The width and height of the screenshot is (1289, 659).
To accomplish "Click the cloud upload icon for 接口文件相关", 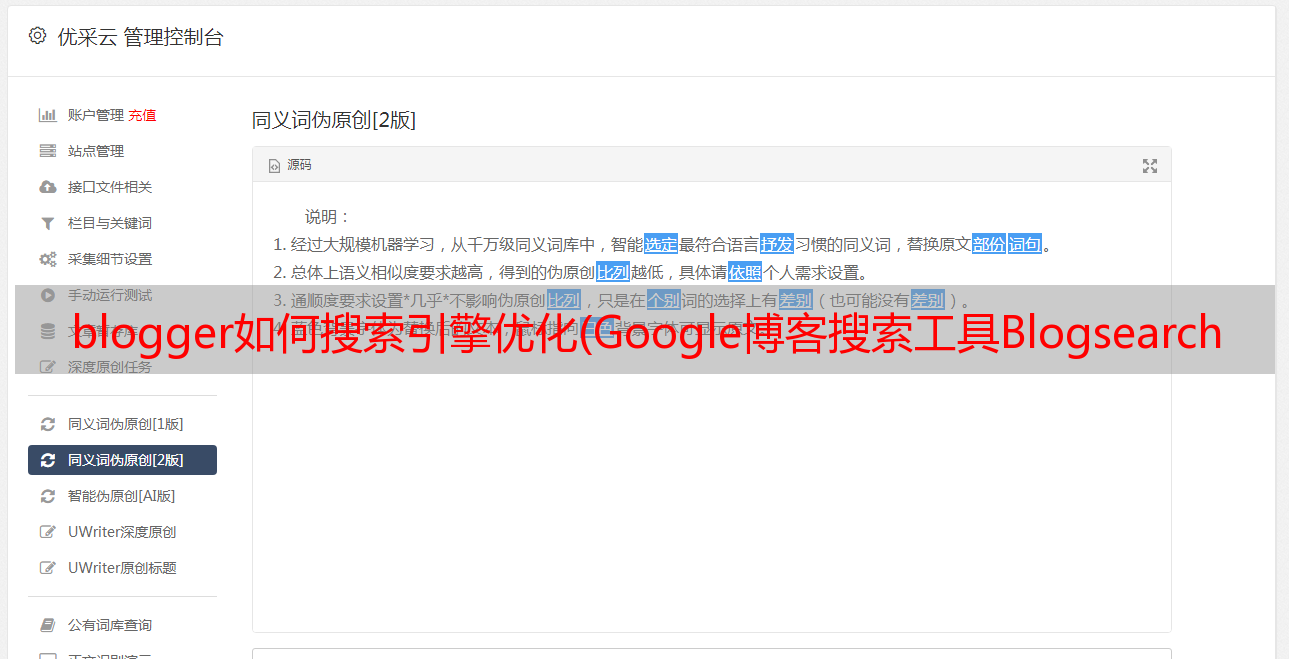I will [47, 187].
